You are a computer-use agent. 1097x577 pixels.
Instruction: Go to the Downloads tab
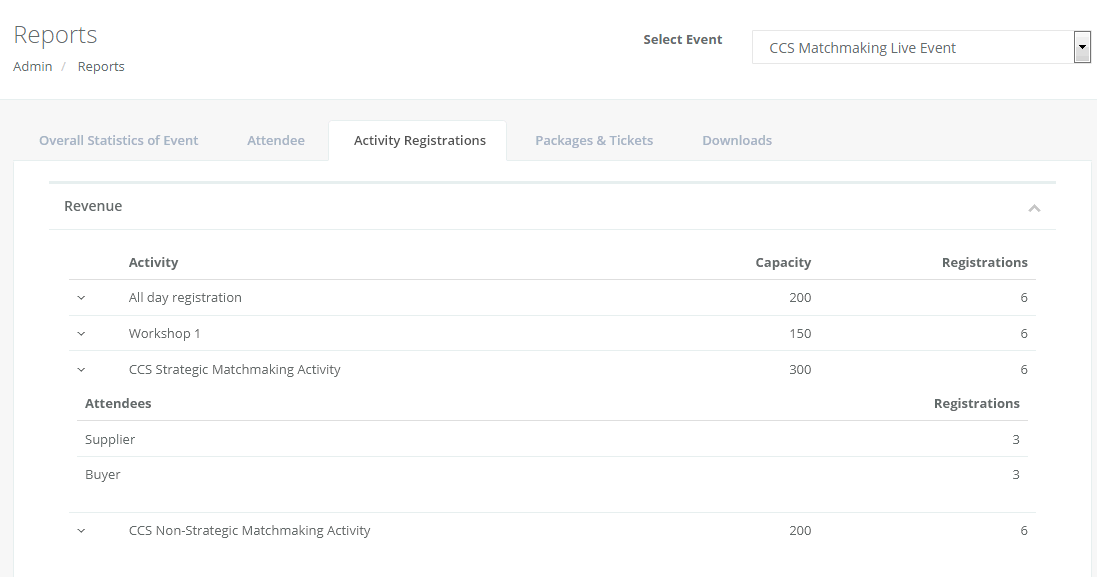point(737,140)
